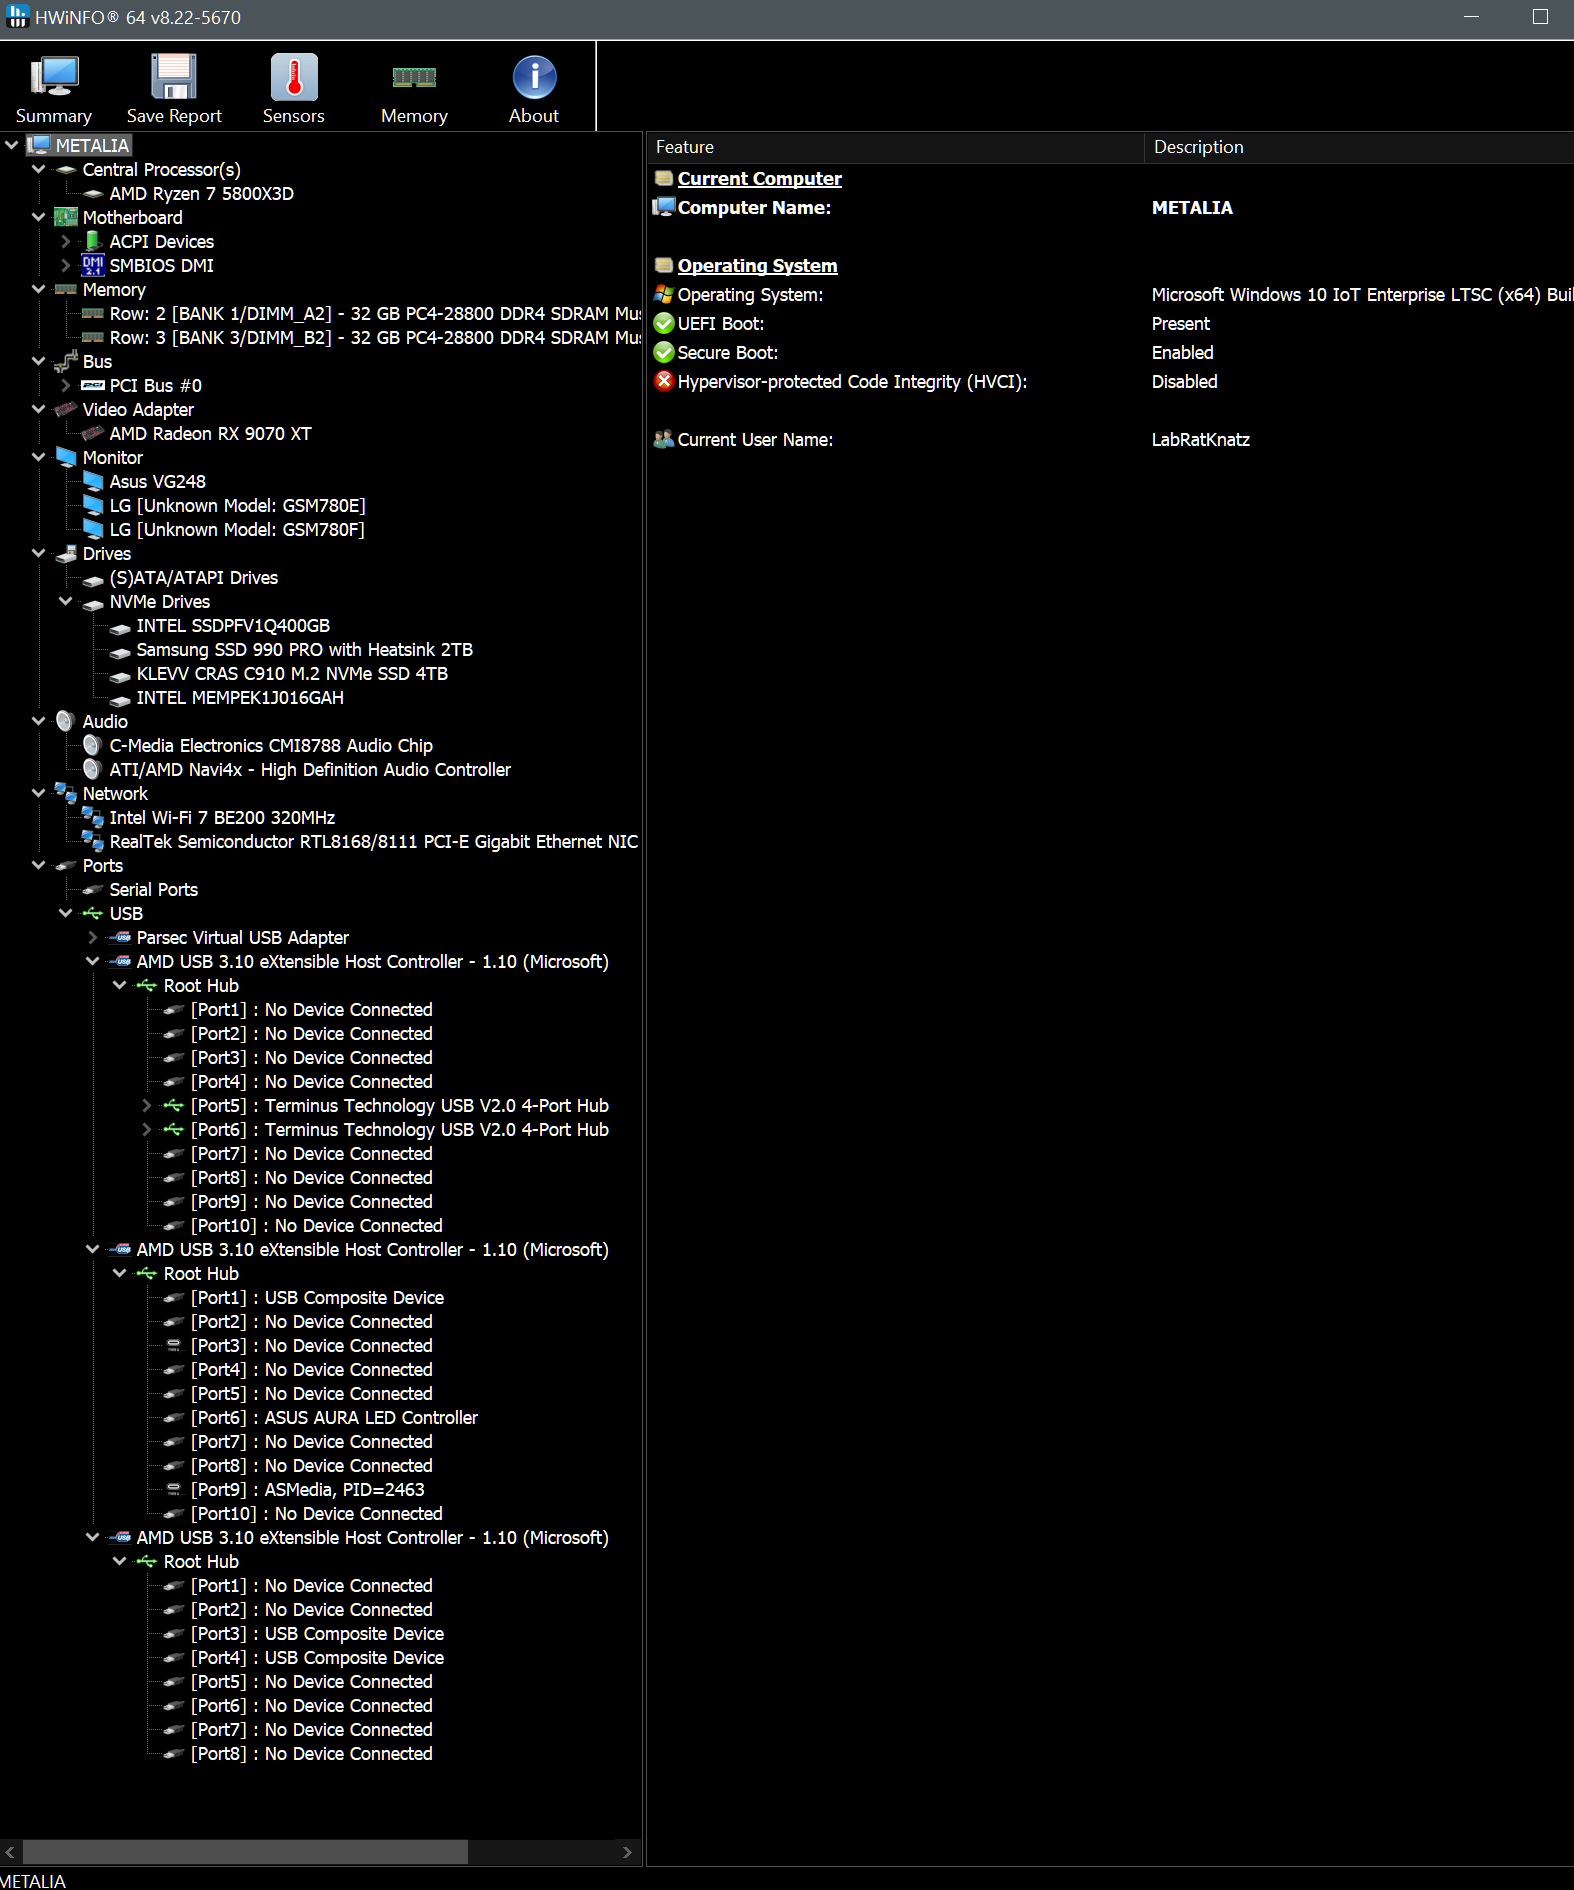Viewport: 1574px width, 1890px height.
Task: Select Samsung SSD 990 PRO drive
Action: tap(304, 649)
